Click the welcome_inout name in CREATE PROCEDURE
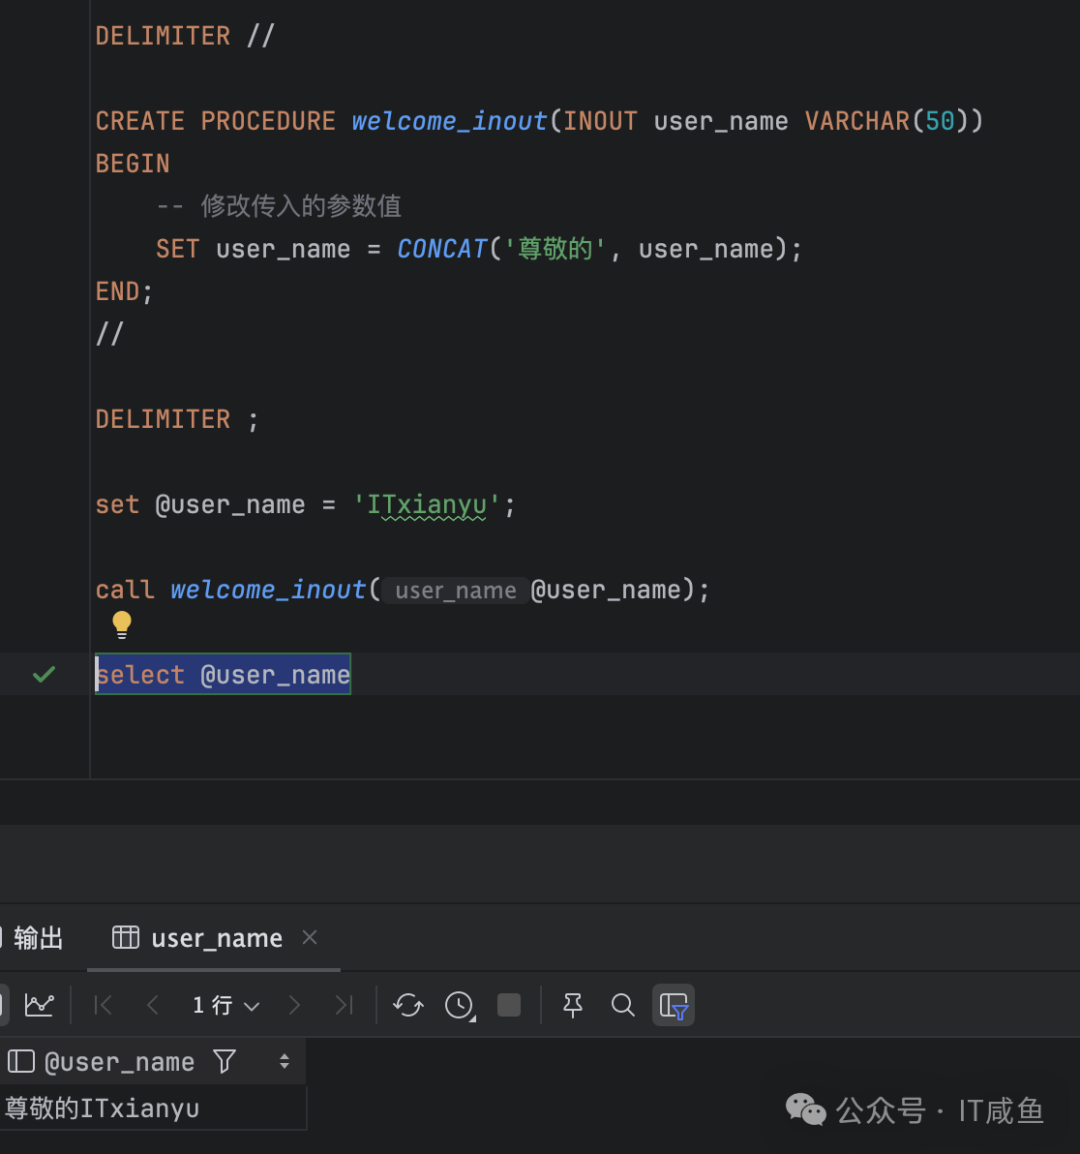The height and width of the screenshot is (1154, 1080). pyautogui.click(x=449, y=121)
